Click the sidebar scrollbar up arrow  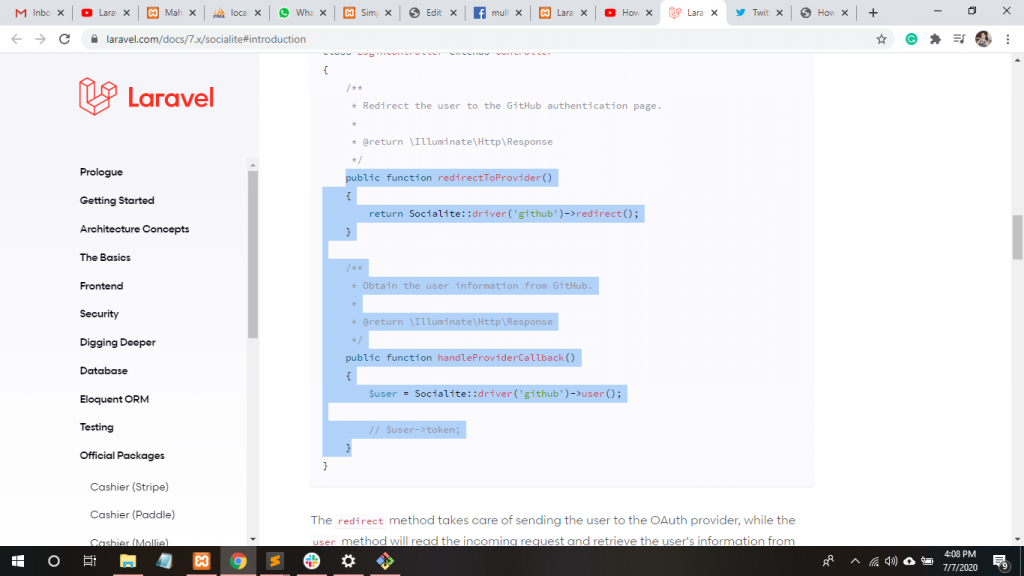coord(253,165)
